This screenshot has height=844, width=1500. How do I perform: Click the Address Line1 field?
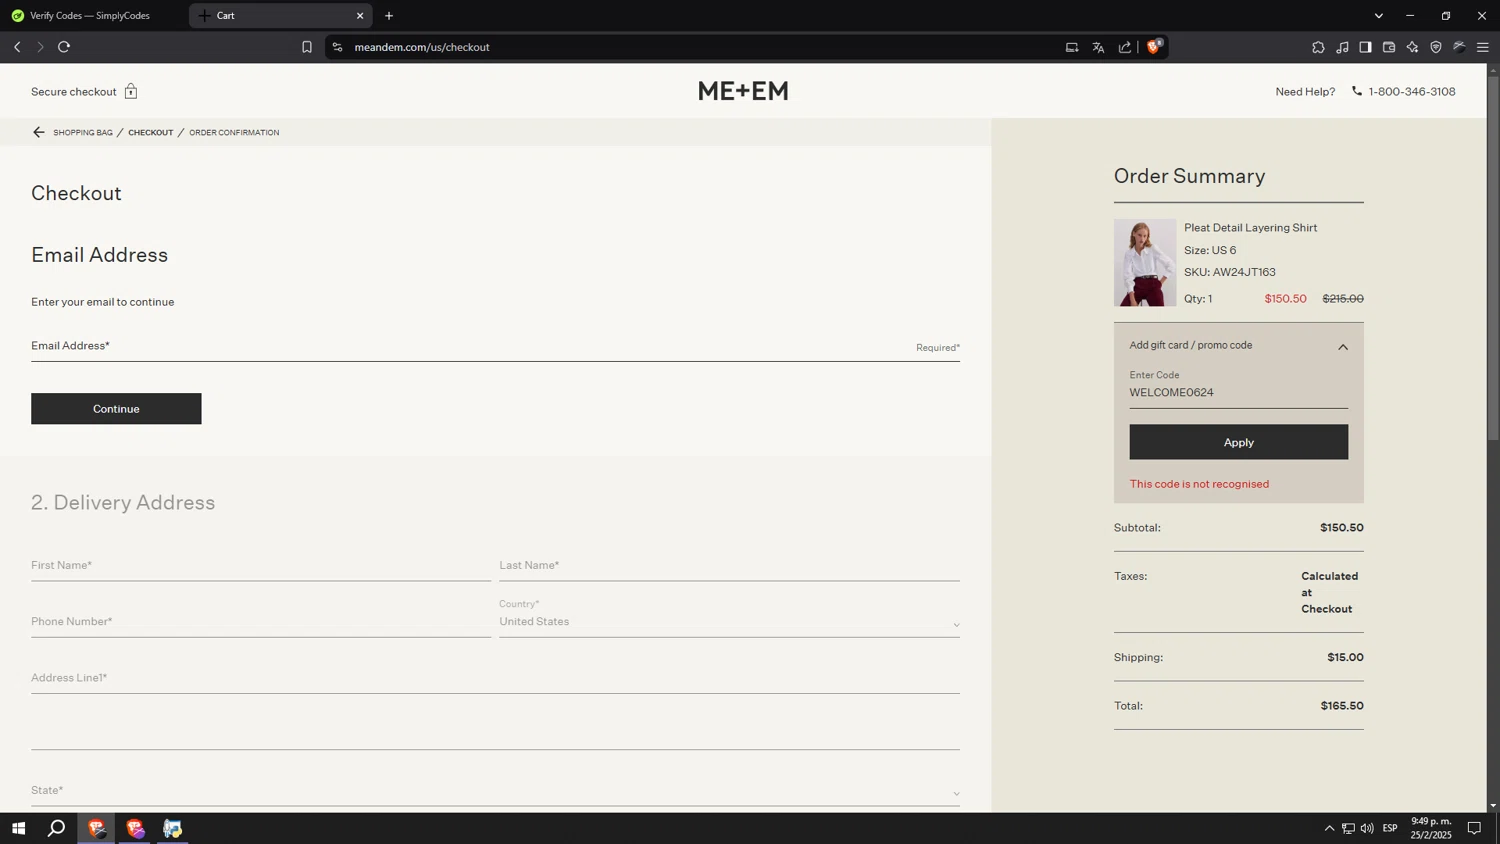495,678
